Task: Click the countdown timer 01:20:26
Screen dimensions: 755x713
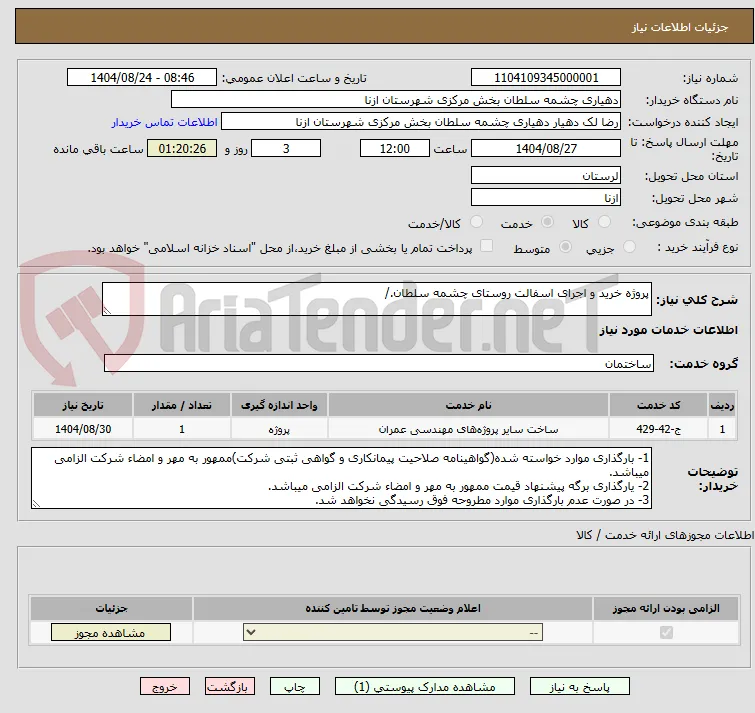Action: click(x=182, y=148)
